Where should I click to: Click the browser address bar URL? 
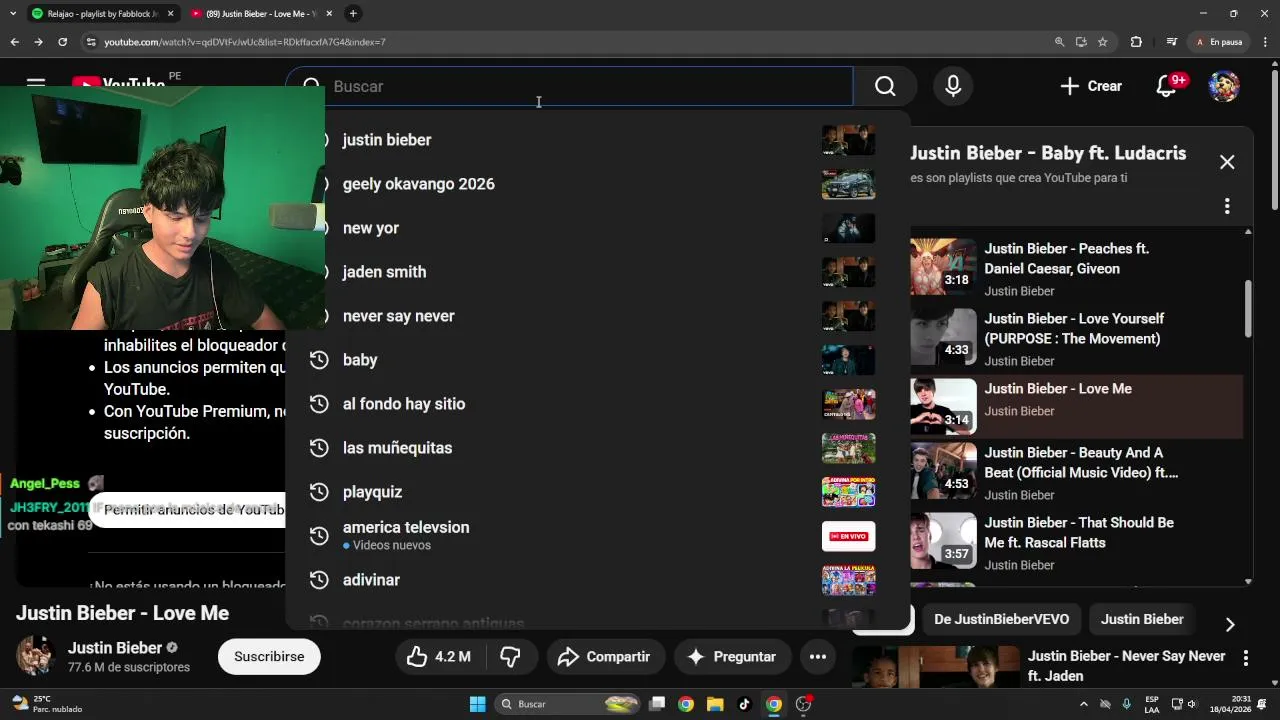[x=245, y=42]
